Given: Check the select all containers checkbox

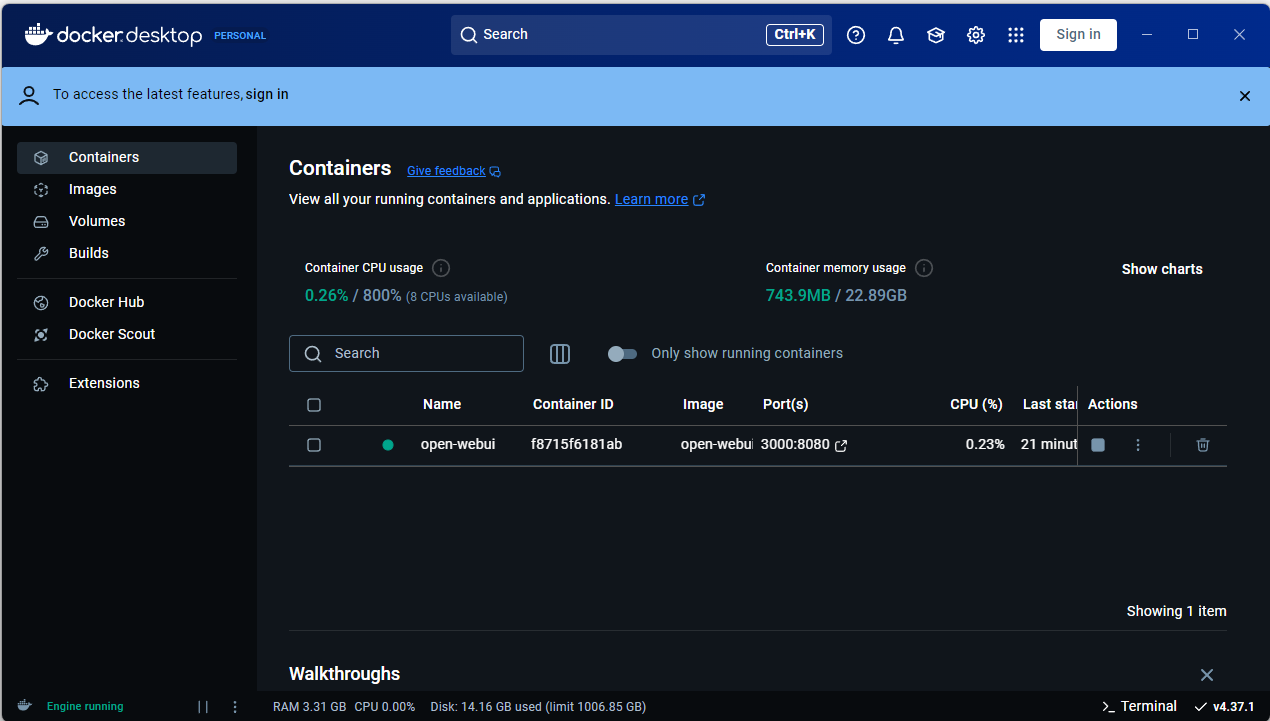Looking at the screenshot, I should (x=314, y=405).
